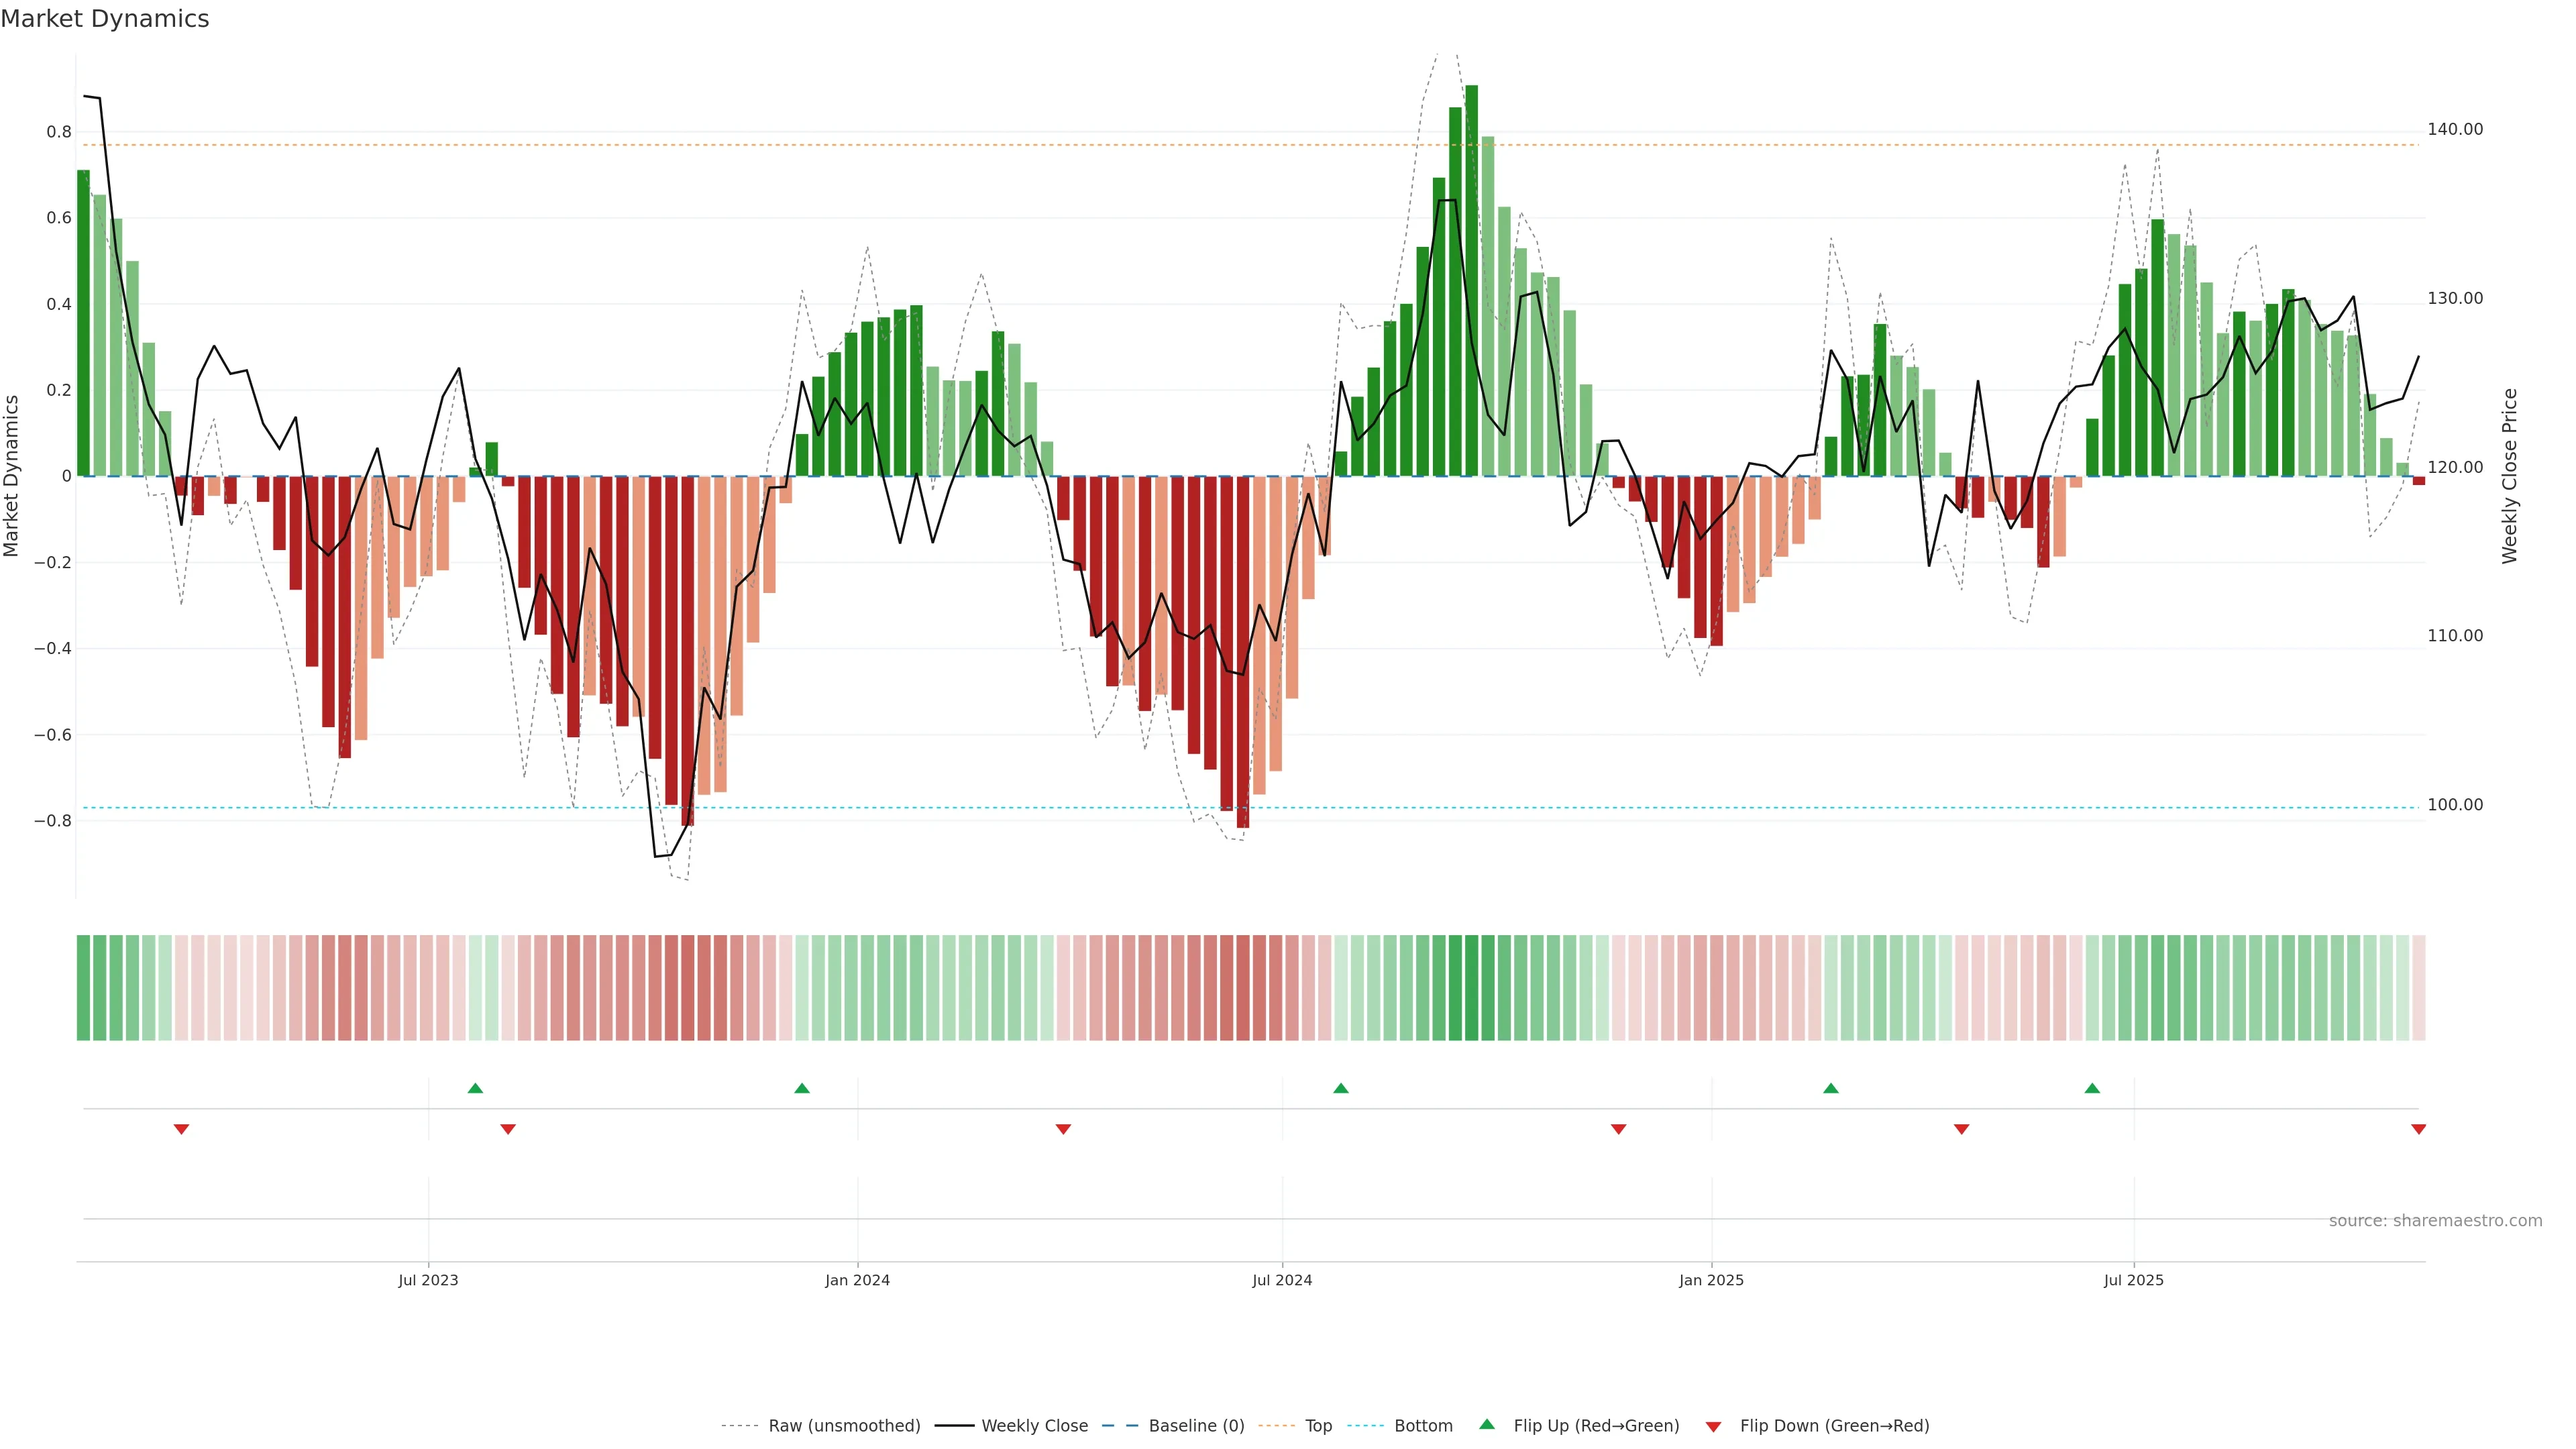Click the Flip Down red triangle legend icon
2576x1449 pixels.
(x=1713, y=1427)
